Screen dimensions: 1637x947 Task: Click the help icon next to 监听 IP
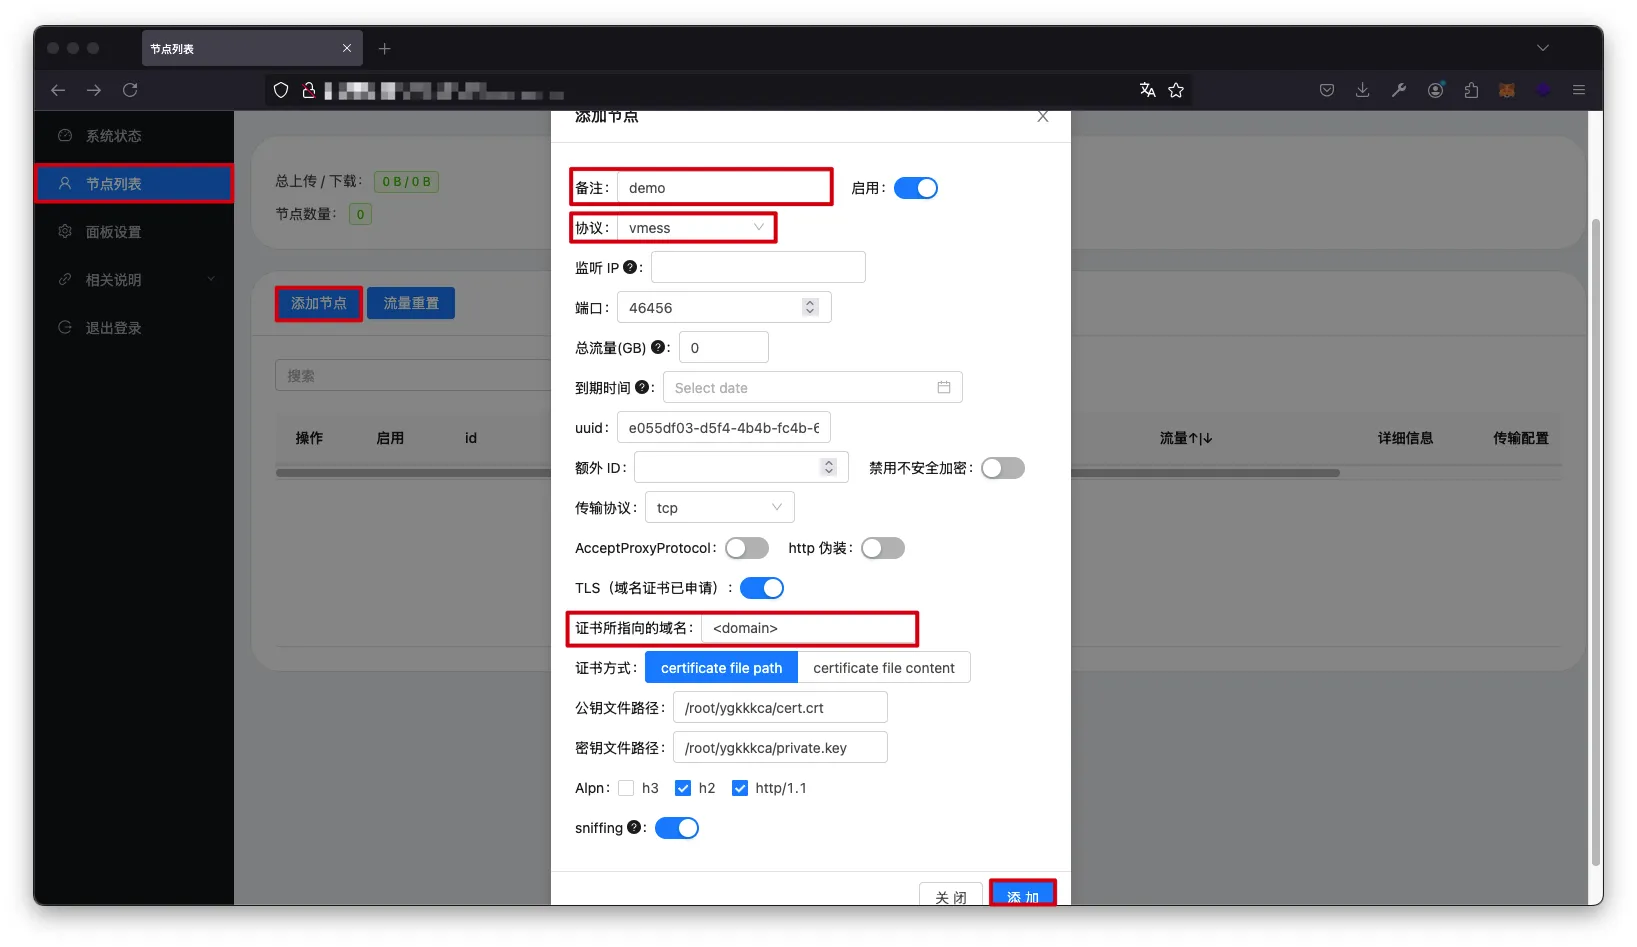coord(630,268)
